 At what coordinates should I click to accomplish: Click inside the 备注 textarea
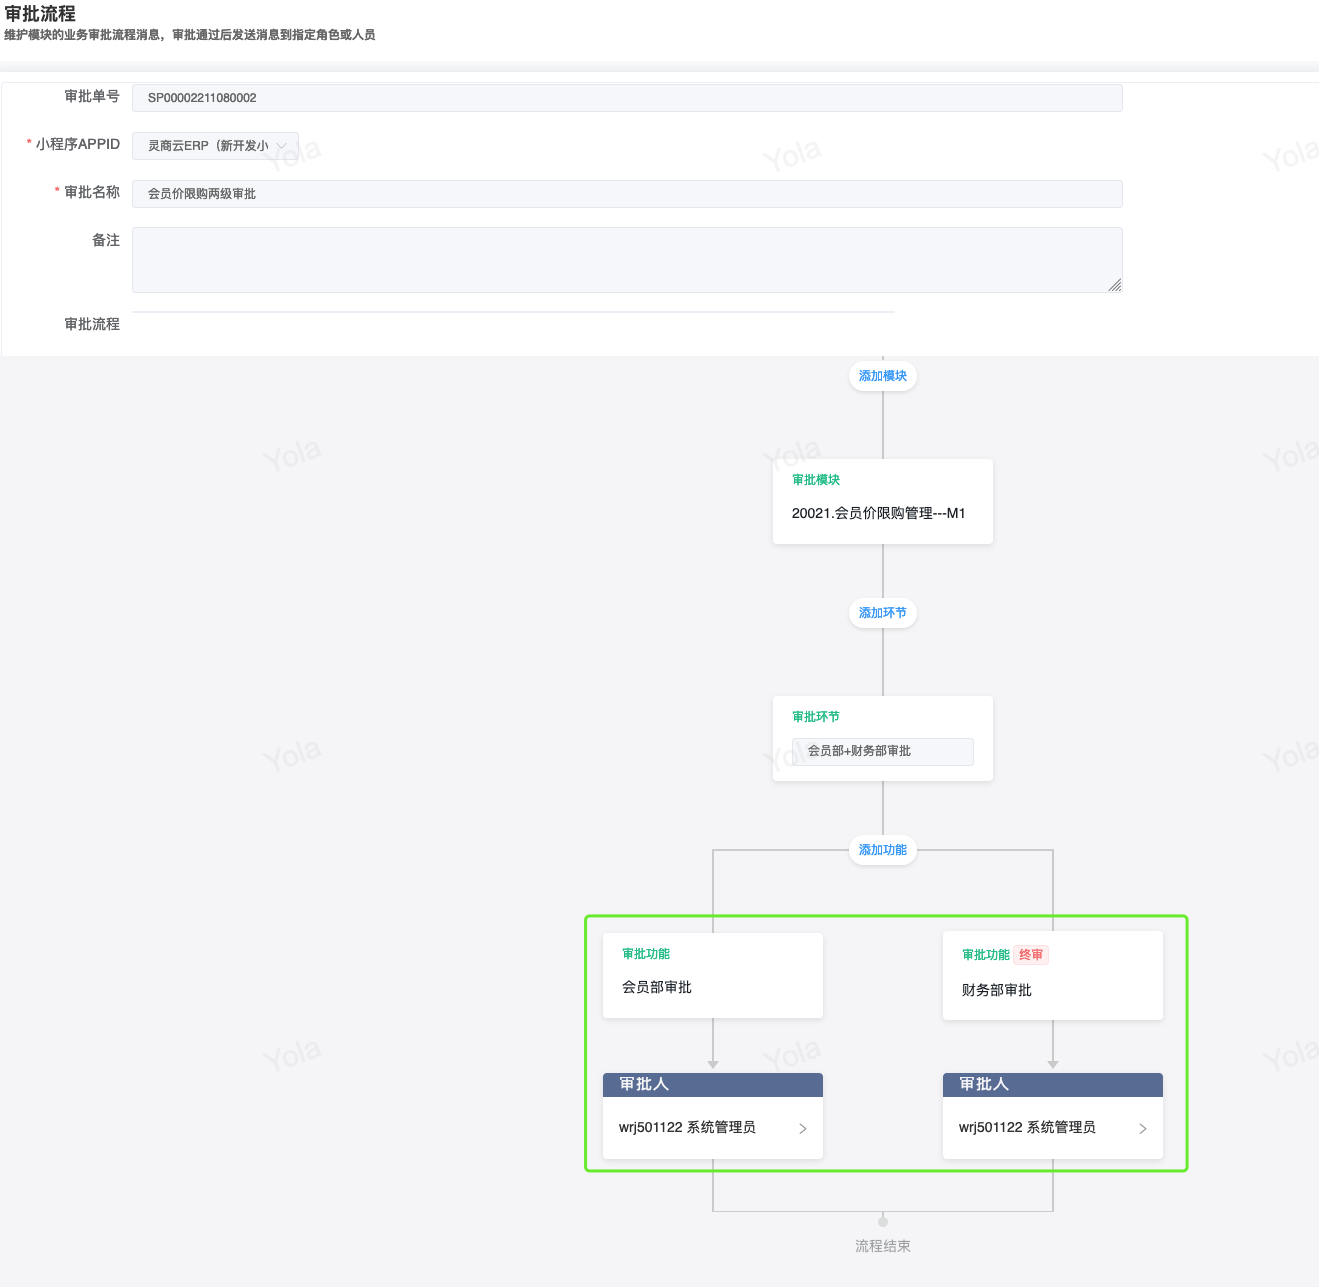click(x=627, y=260)
